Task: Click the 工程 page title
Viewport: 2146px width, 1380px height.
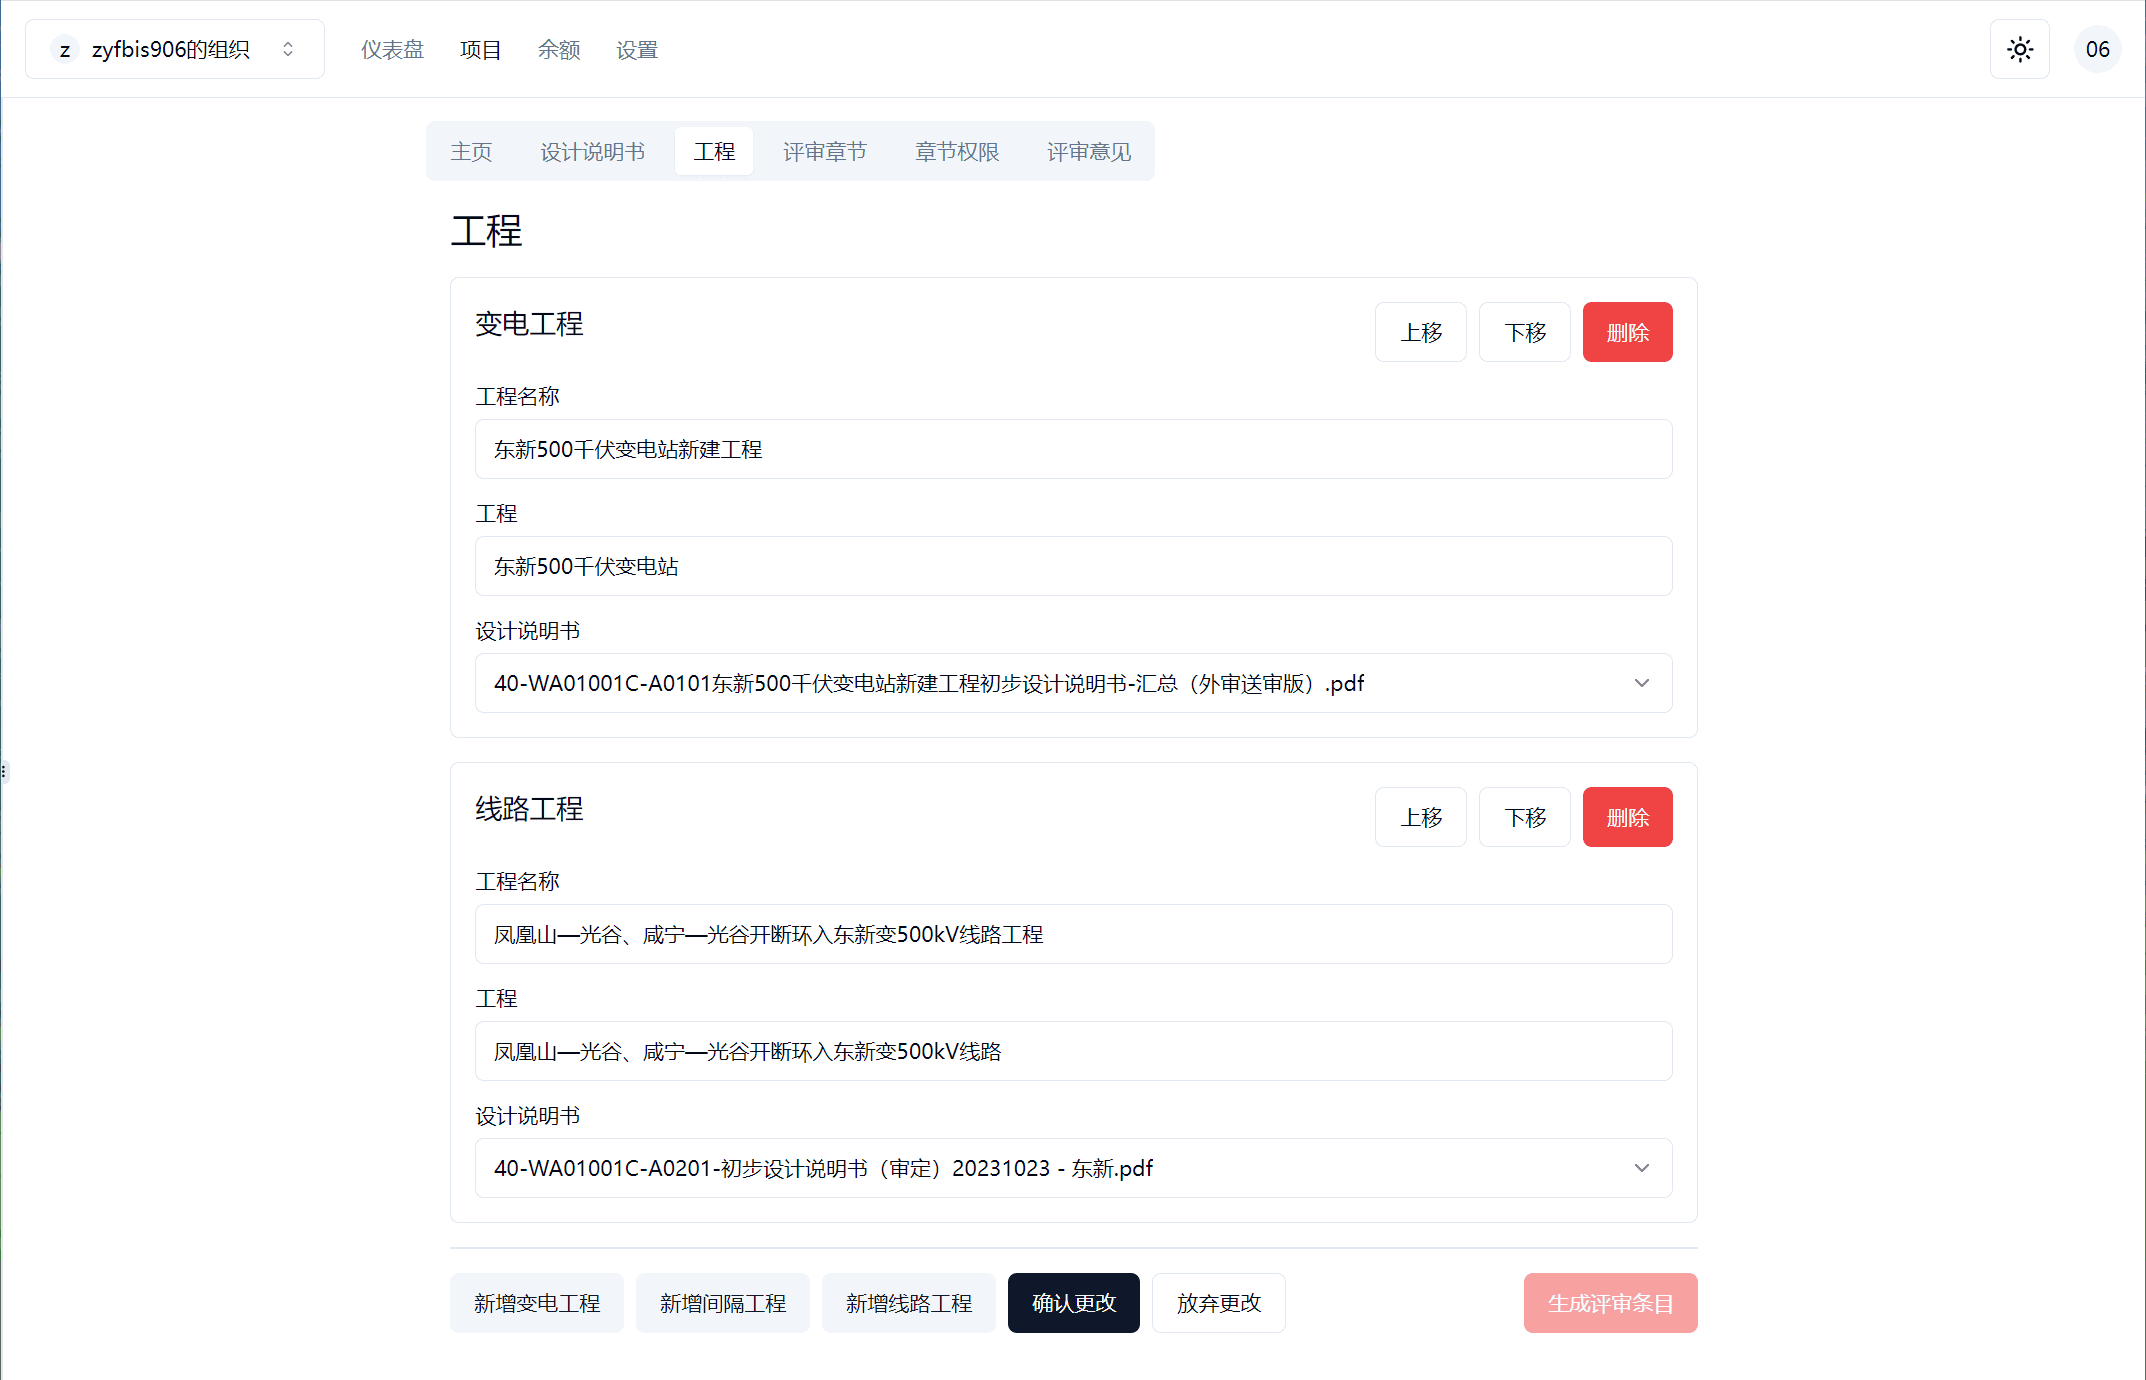Action: [x=486, y=231]
